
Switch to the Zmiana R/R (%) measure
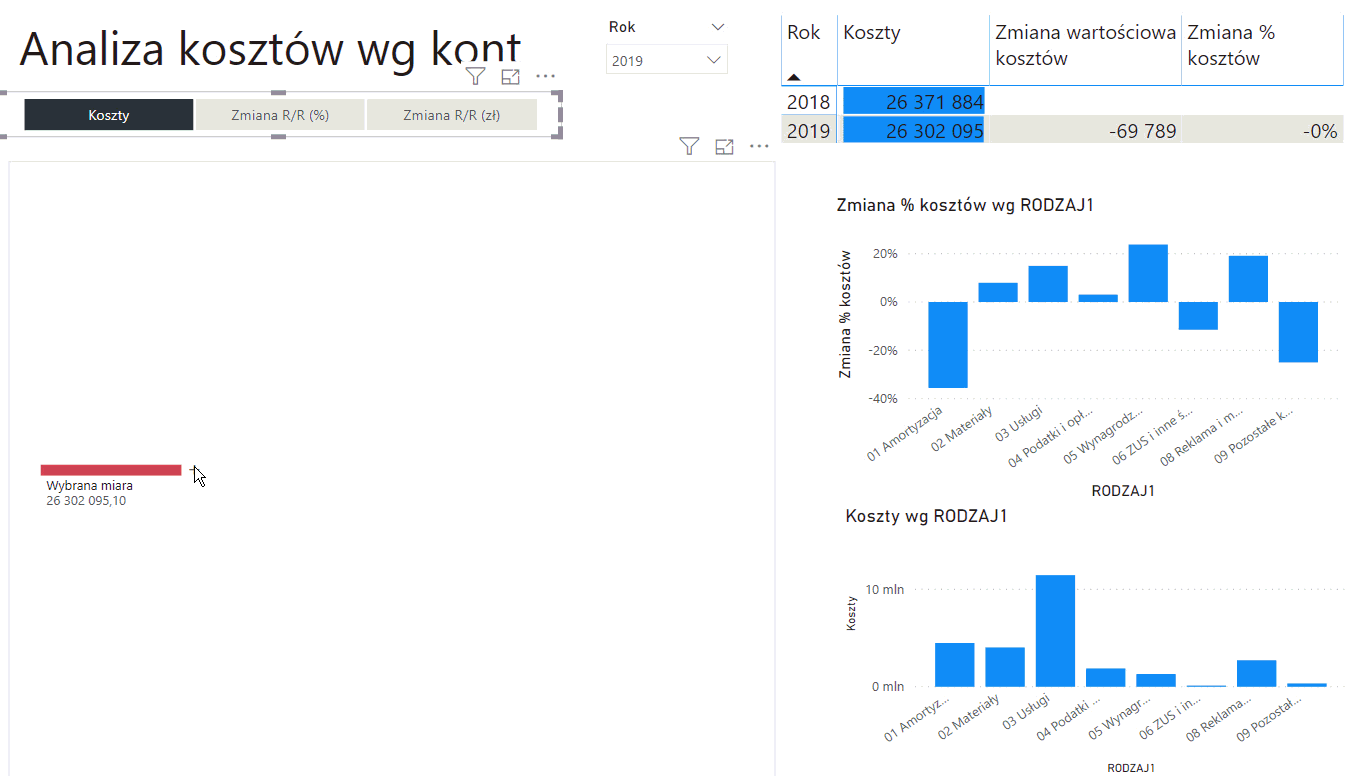(x=280, y=115)
